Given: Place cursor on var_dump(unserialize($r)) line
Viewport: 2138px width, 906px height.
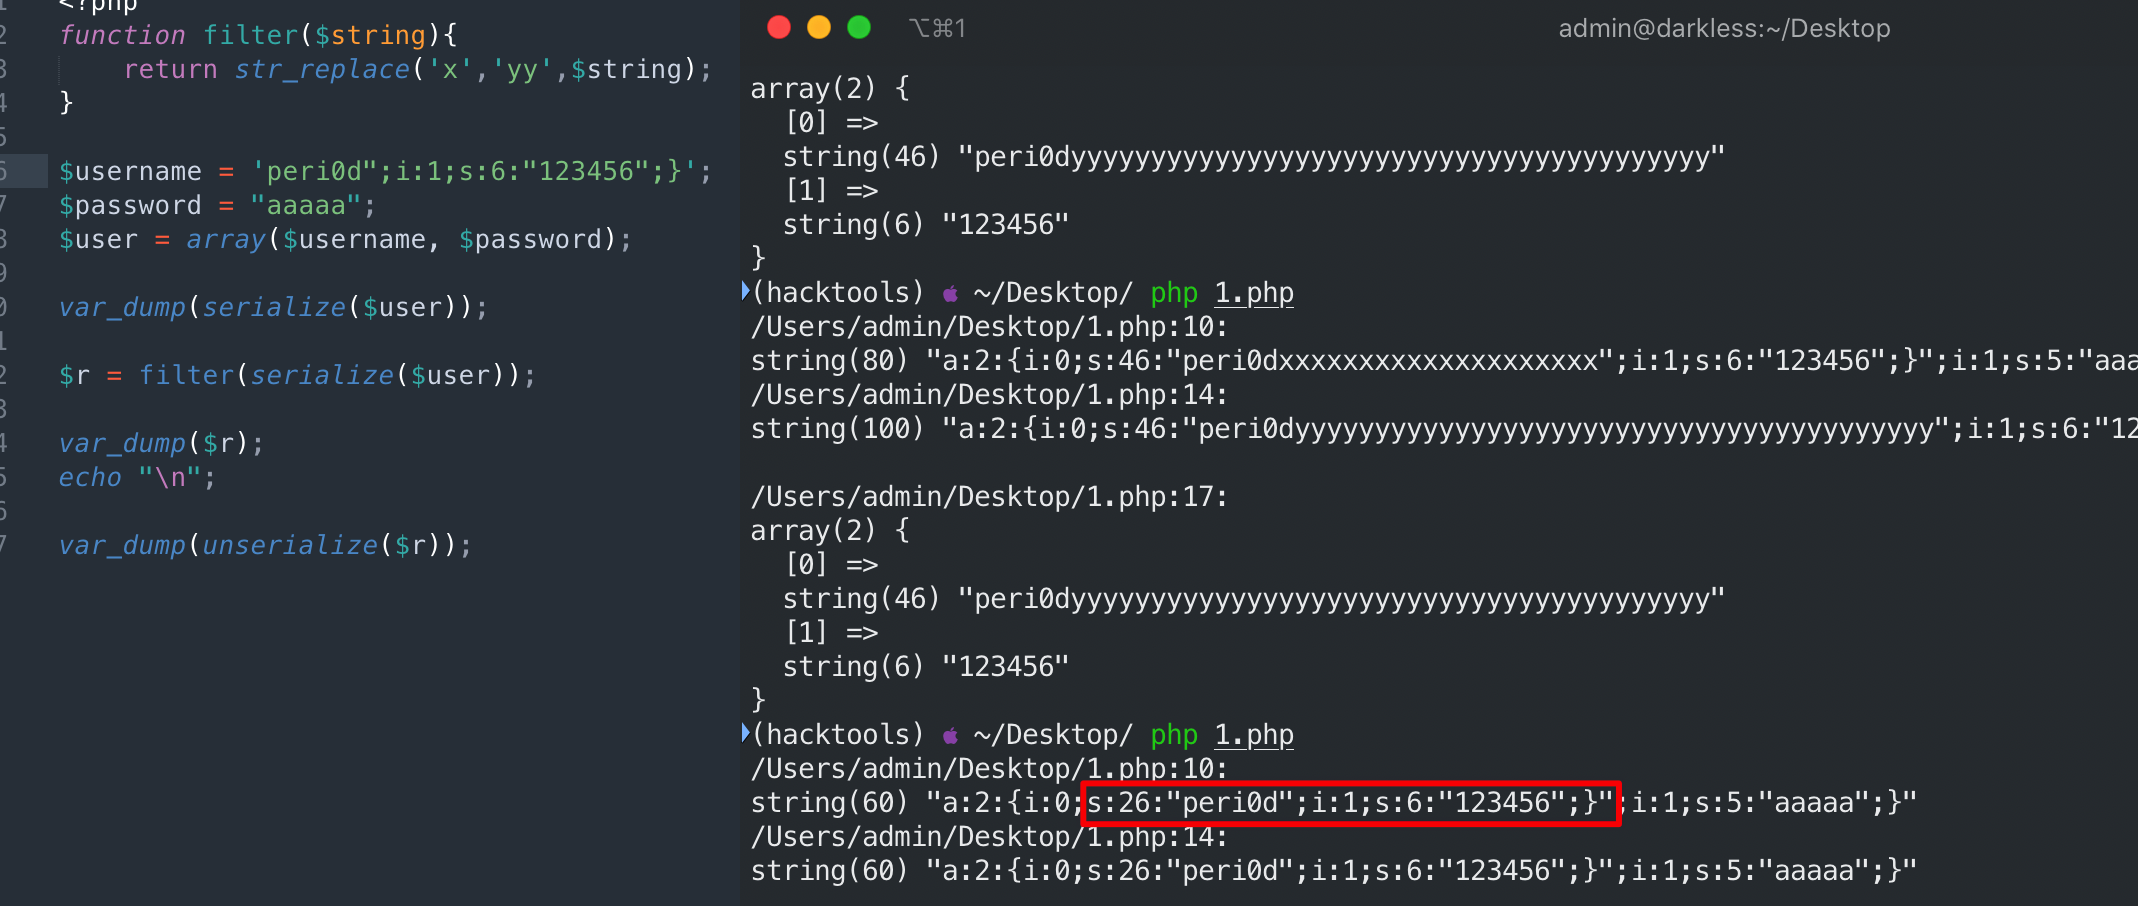Looking at the screenshot, I should (x=265, y=546).
